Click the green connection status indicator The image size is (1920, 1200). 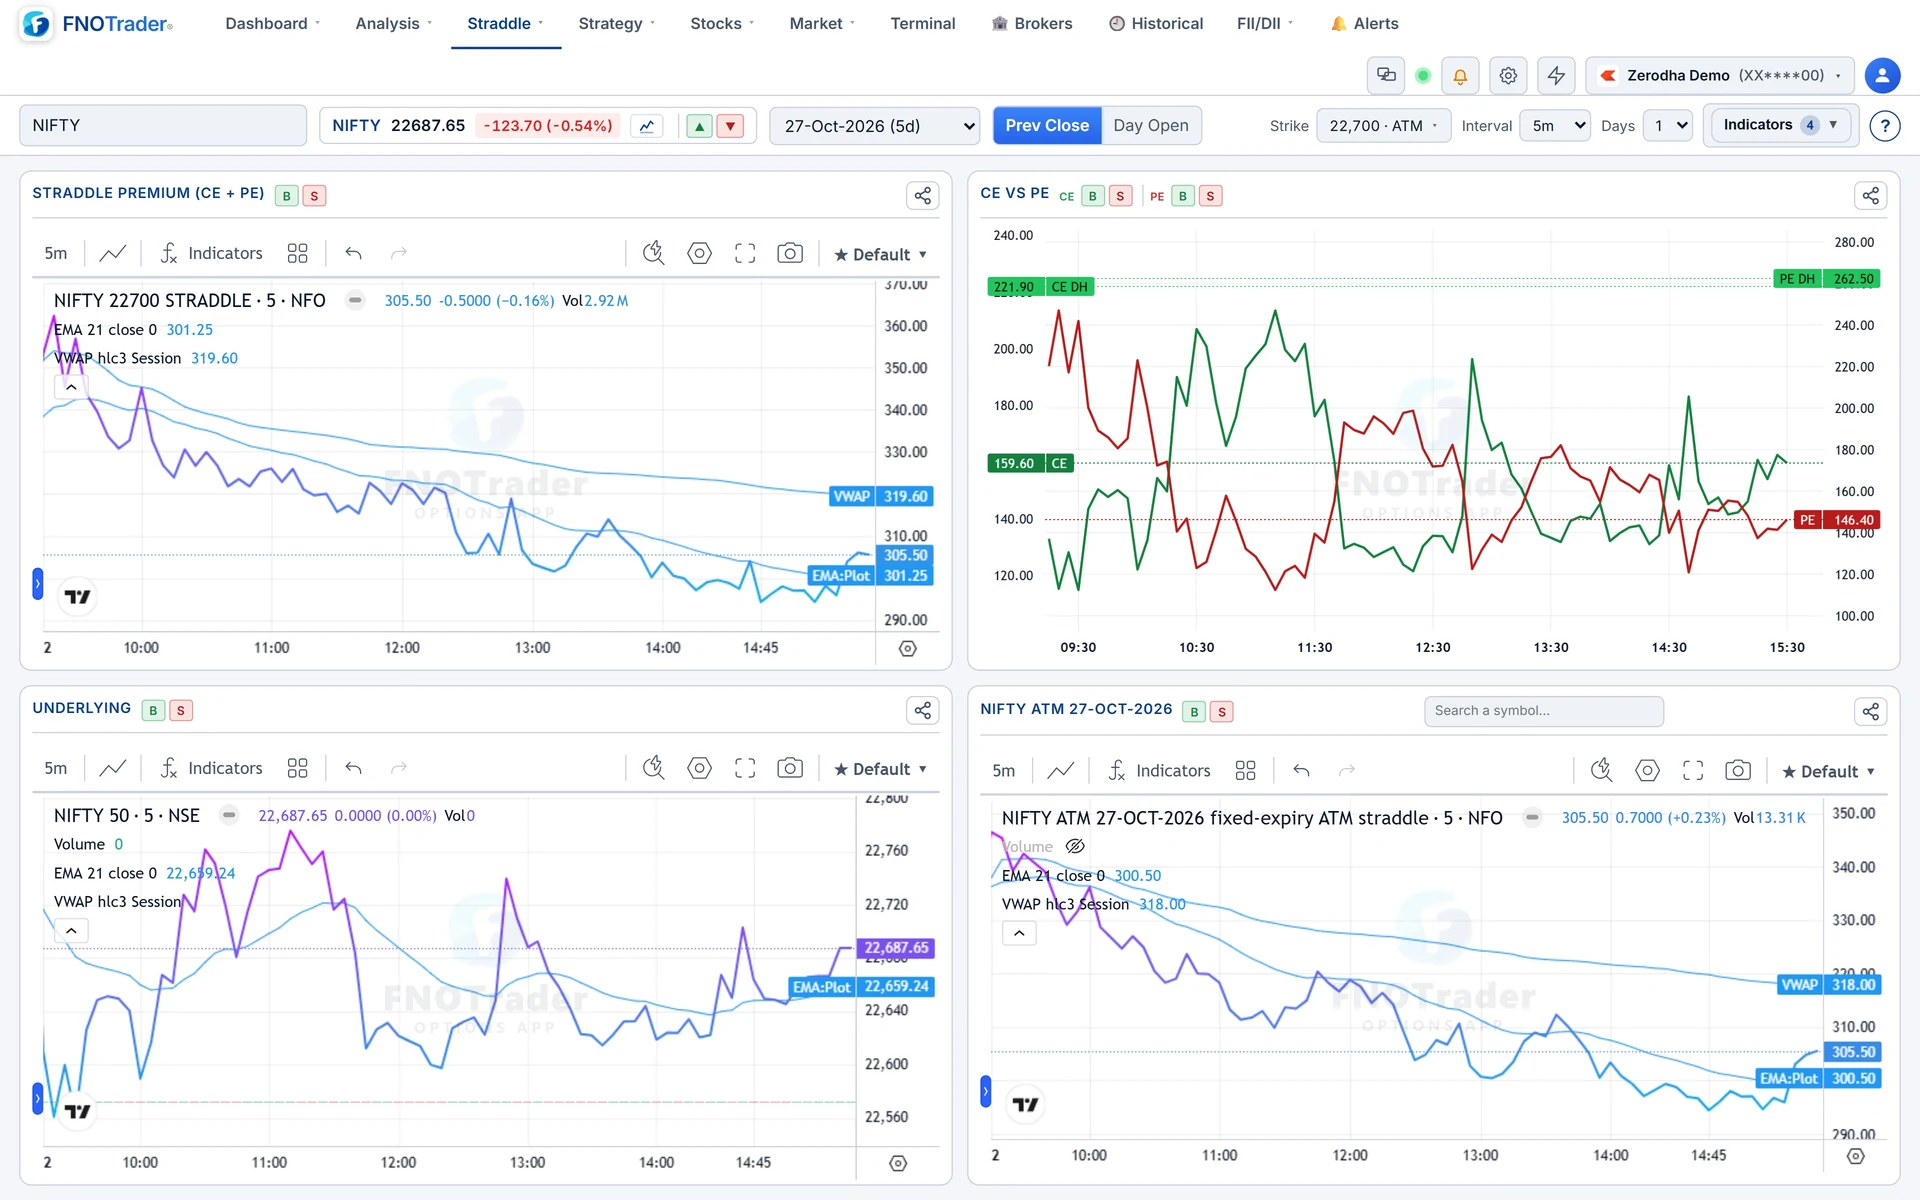[x=1423, y=75]
